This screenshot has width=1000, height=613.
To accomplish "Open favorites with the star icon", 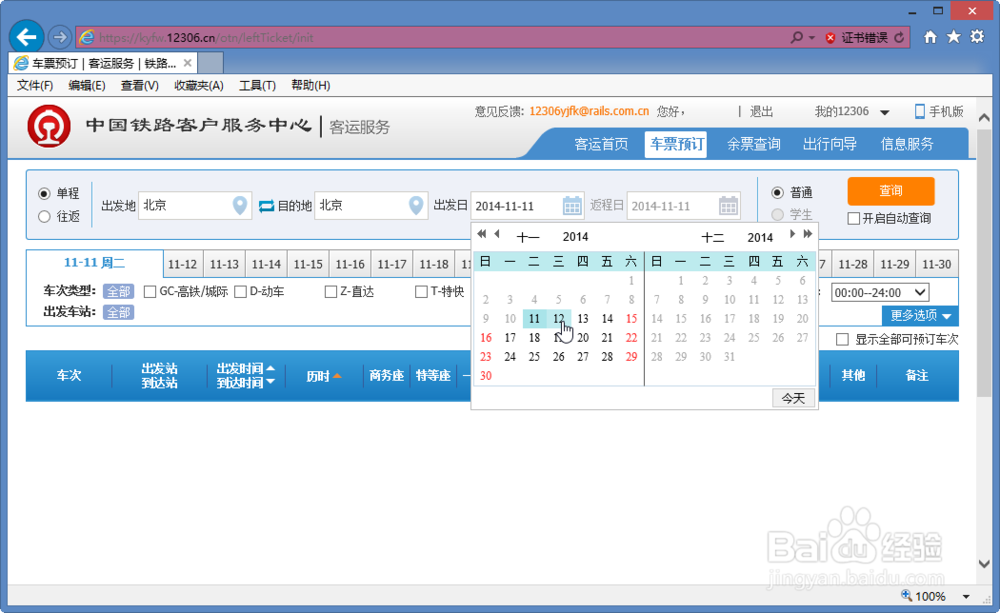I will (953, 37).
